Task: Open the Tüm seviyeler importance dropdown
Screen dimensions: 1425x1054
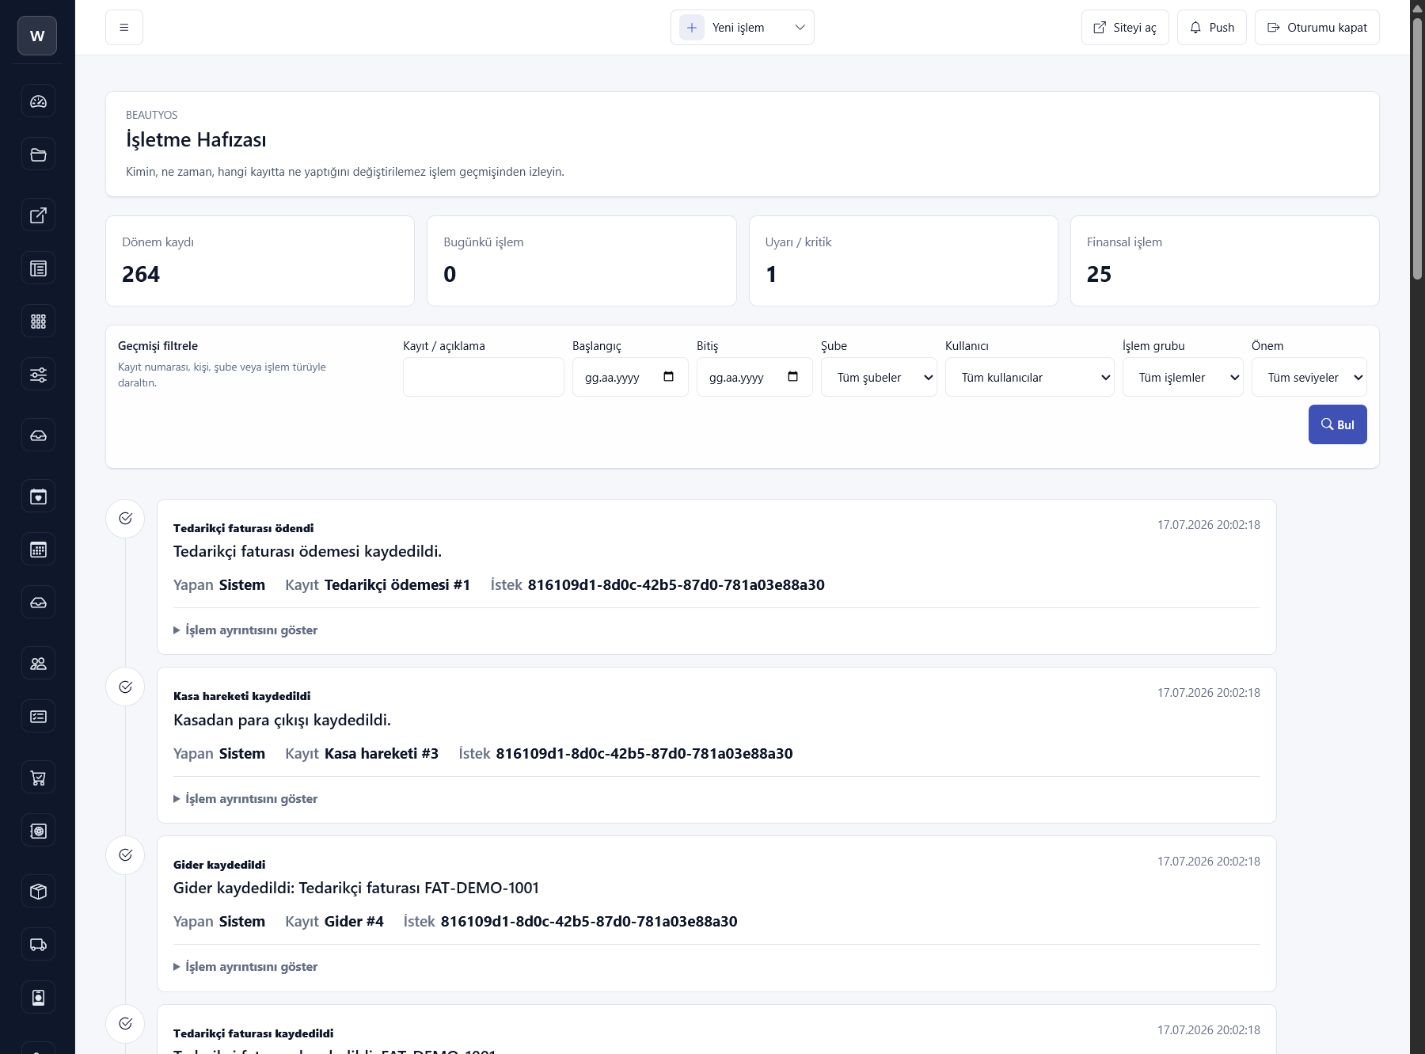Action: (1309, 377)
